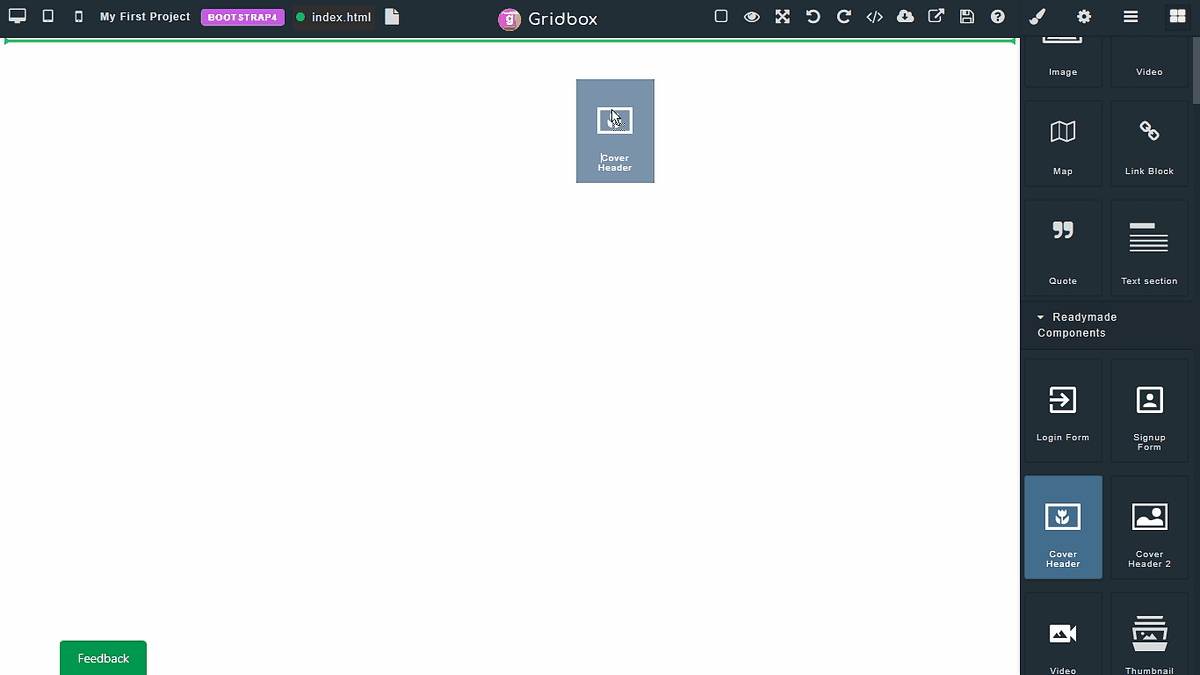Open the code editor

coord(874,16)
